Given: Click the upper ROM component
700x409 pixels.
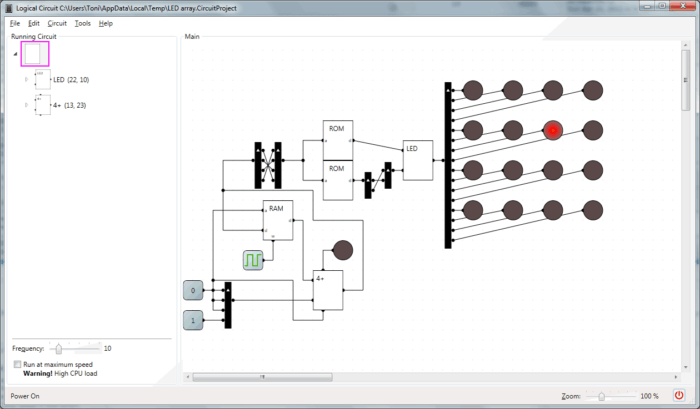Looking at the screenshot, I should [338, 140].
